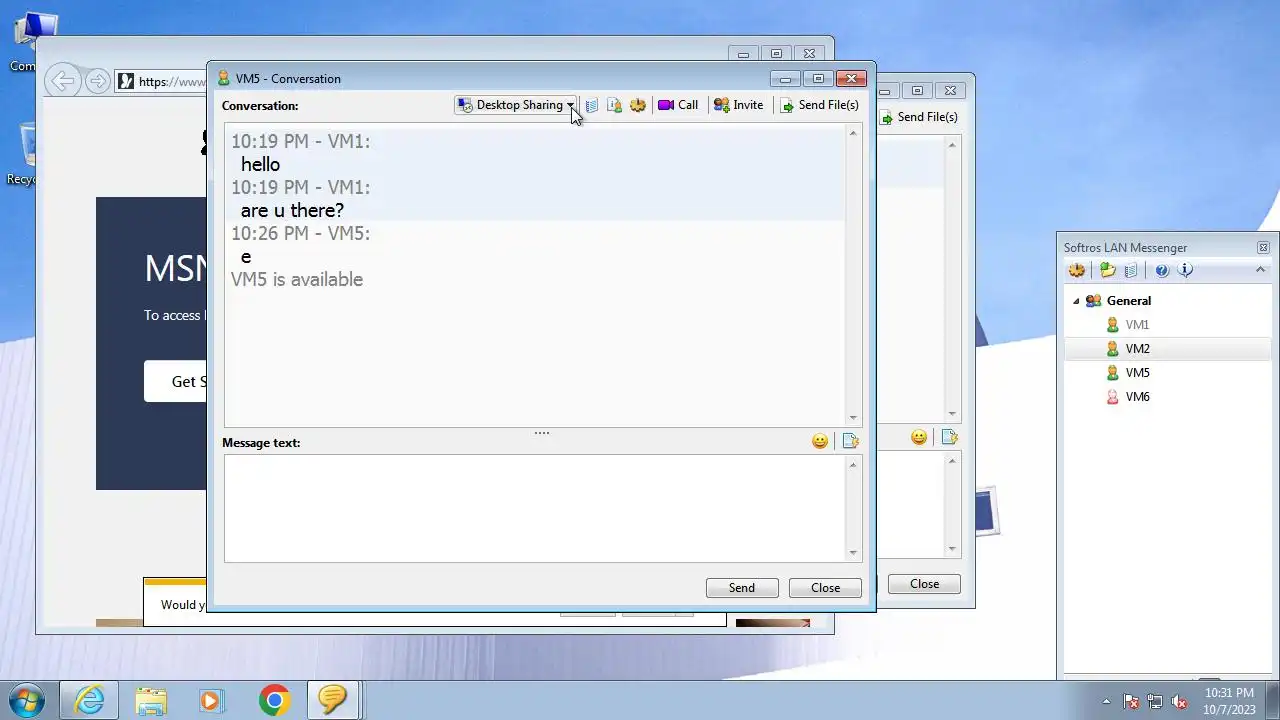Collapse the General group tree arrow
1280x720 pixels.
(1076, 301)
